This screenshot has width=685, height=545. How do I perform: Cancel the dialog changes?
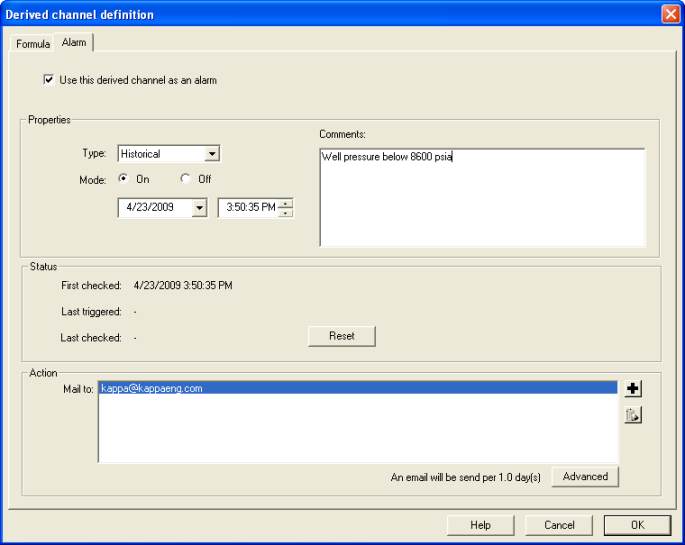pos(559,525)
